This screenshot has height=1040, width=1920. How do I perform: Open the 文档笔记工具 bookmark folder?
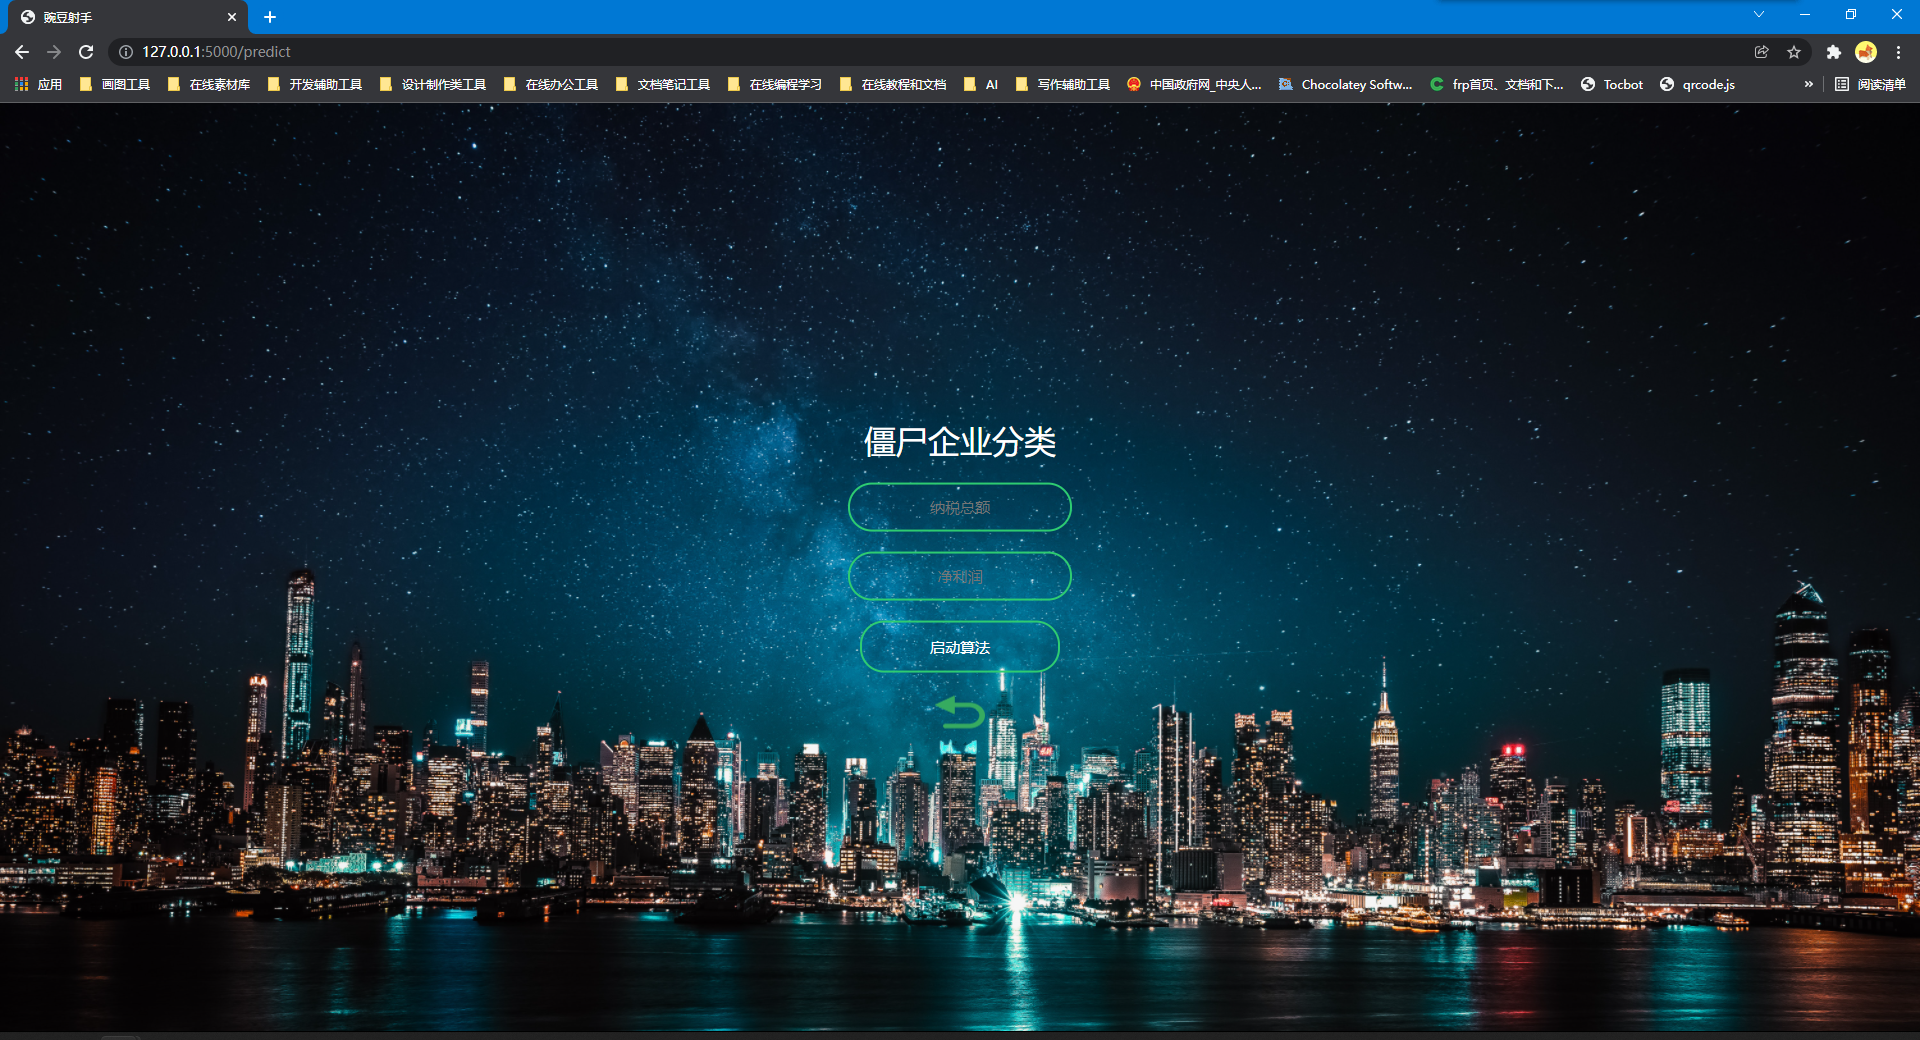663,84
